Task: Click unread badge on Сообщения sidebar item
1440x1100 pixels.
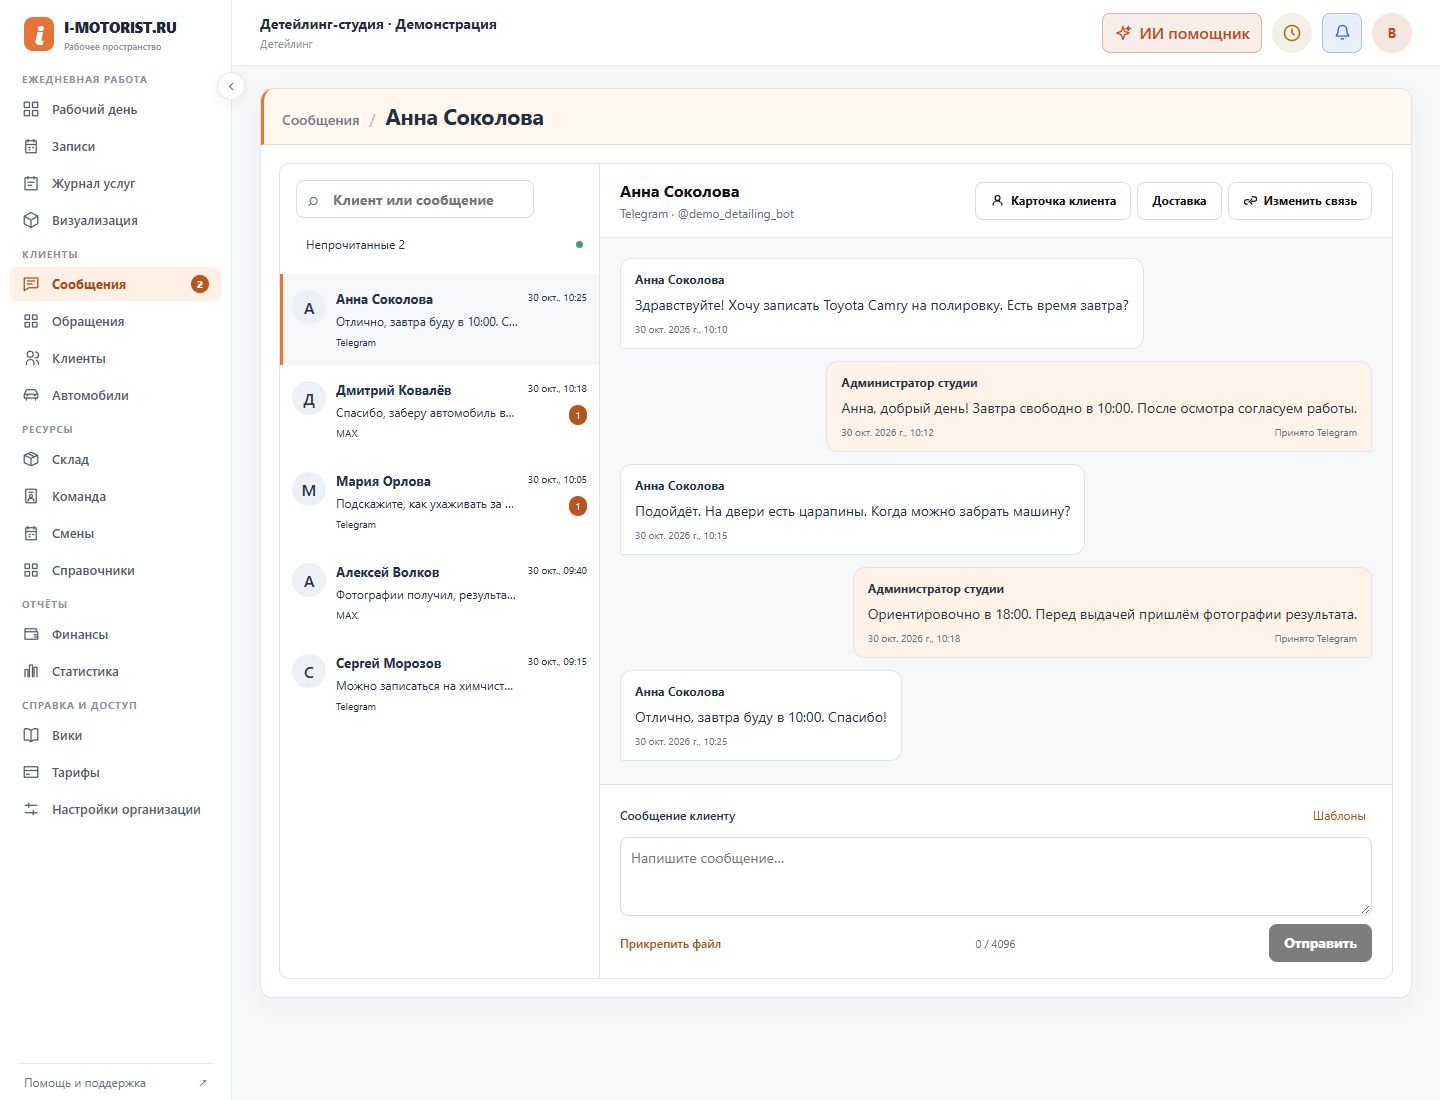Action: point(200,284)
